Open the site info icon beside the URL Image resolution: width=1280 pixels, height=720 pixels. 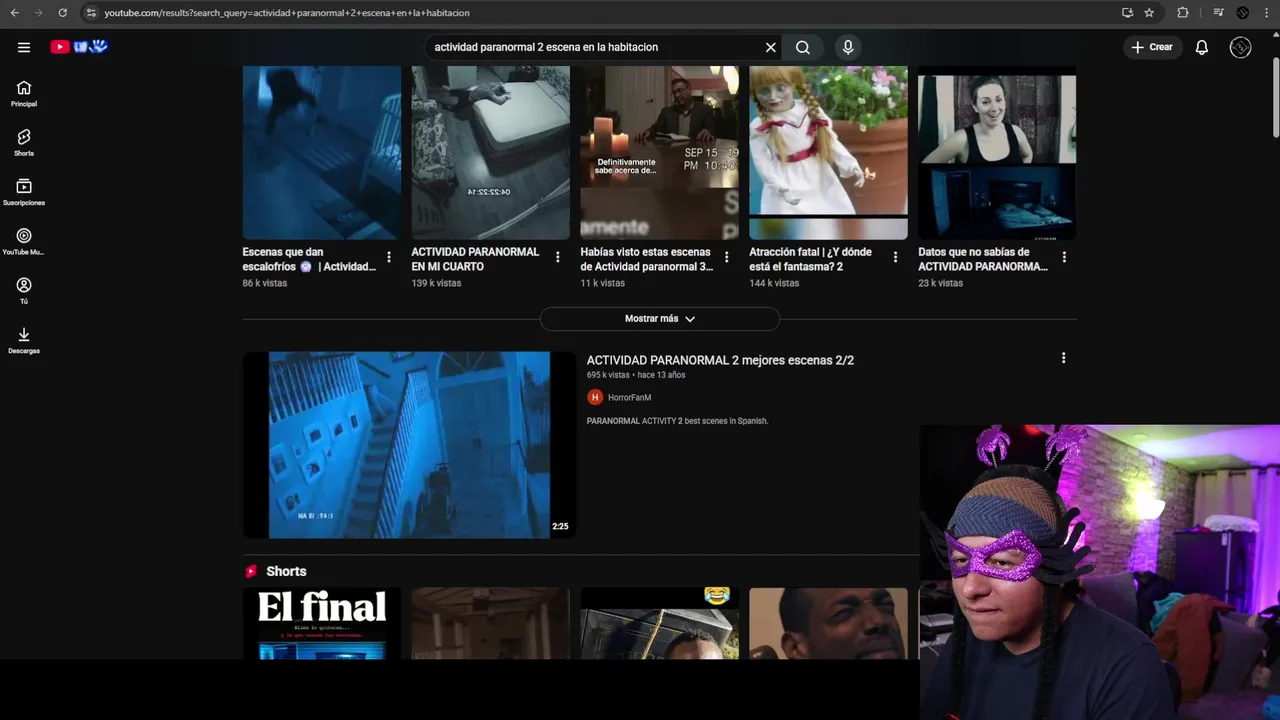91,12
